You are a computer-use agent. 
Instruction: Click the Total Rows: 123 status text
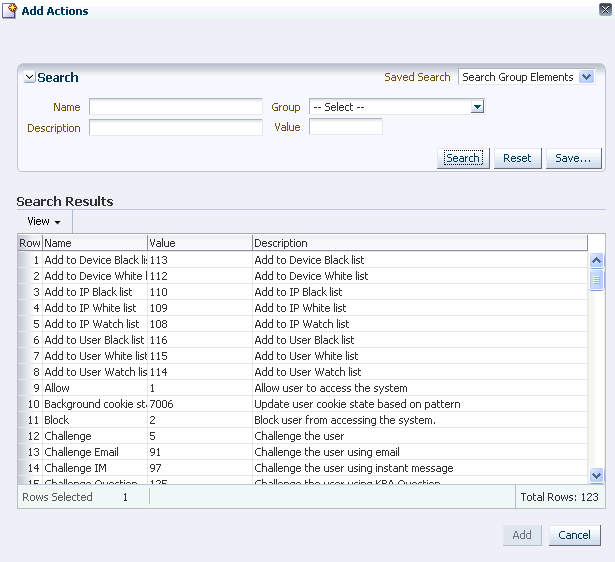point(559,497)
